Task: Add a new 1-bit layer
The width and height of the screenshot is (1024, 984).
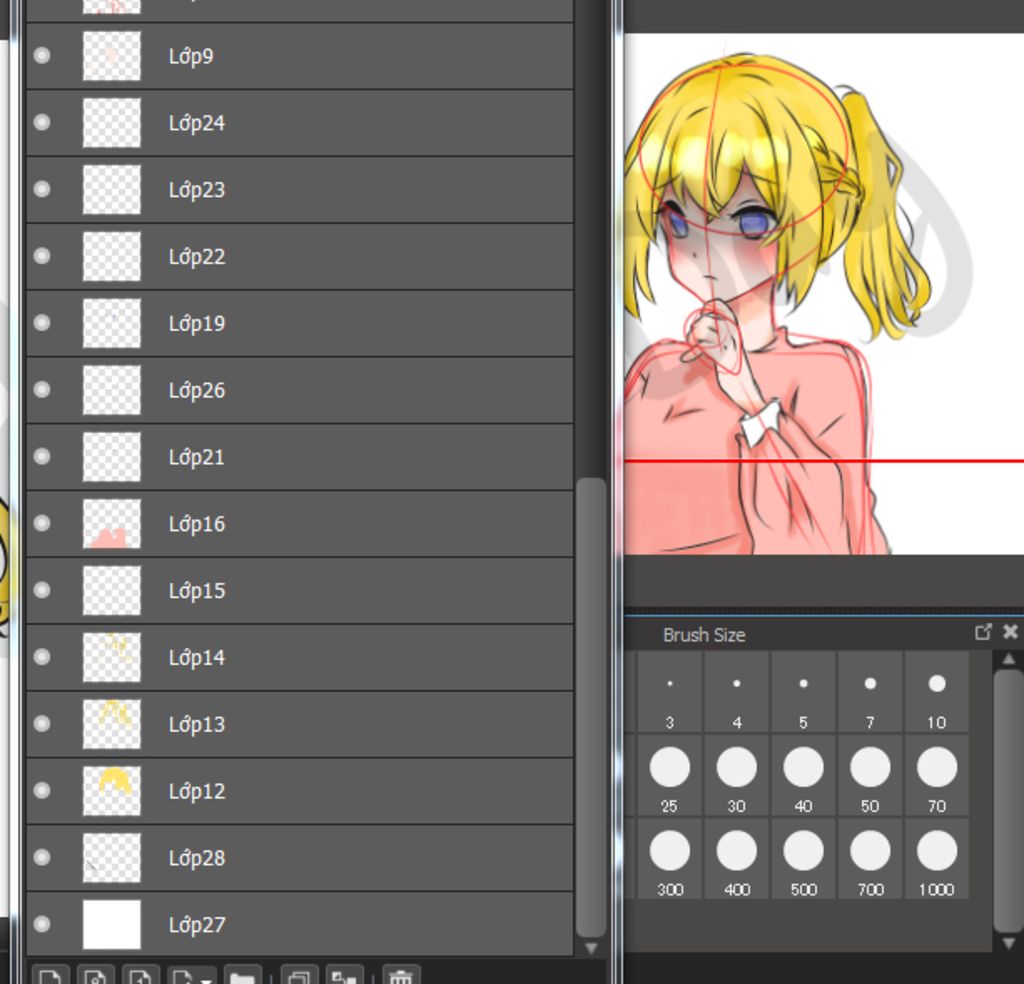Action: [140, 975]
